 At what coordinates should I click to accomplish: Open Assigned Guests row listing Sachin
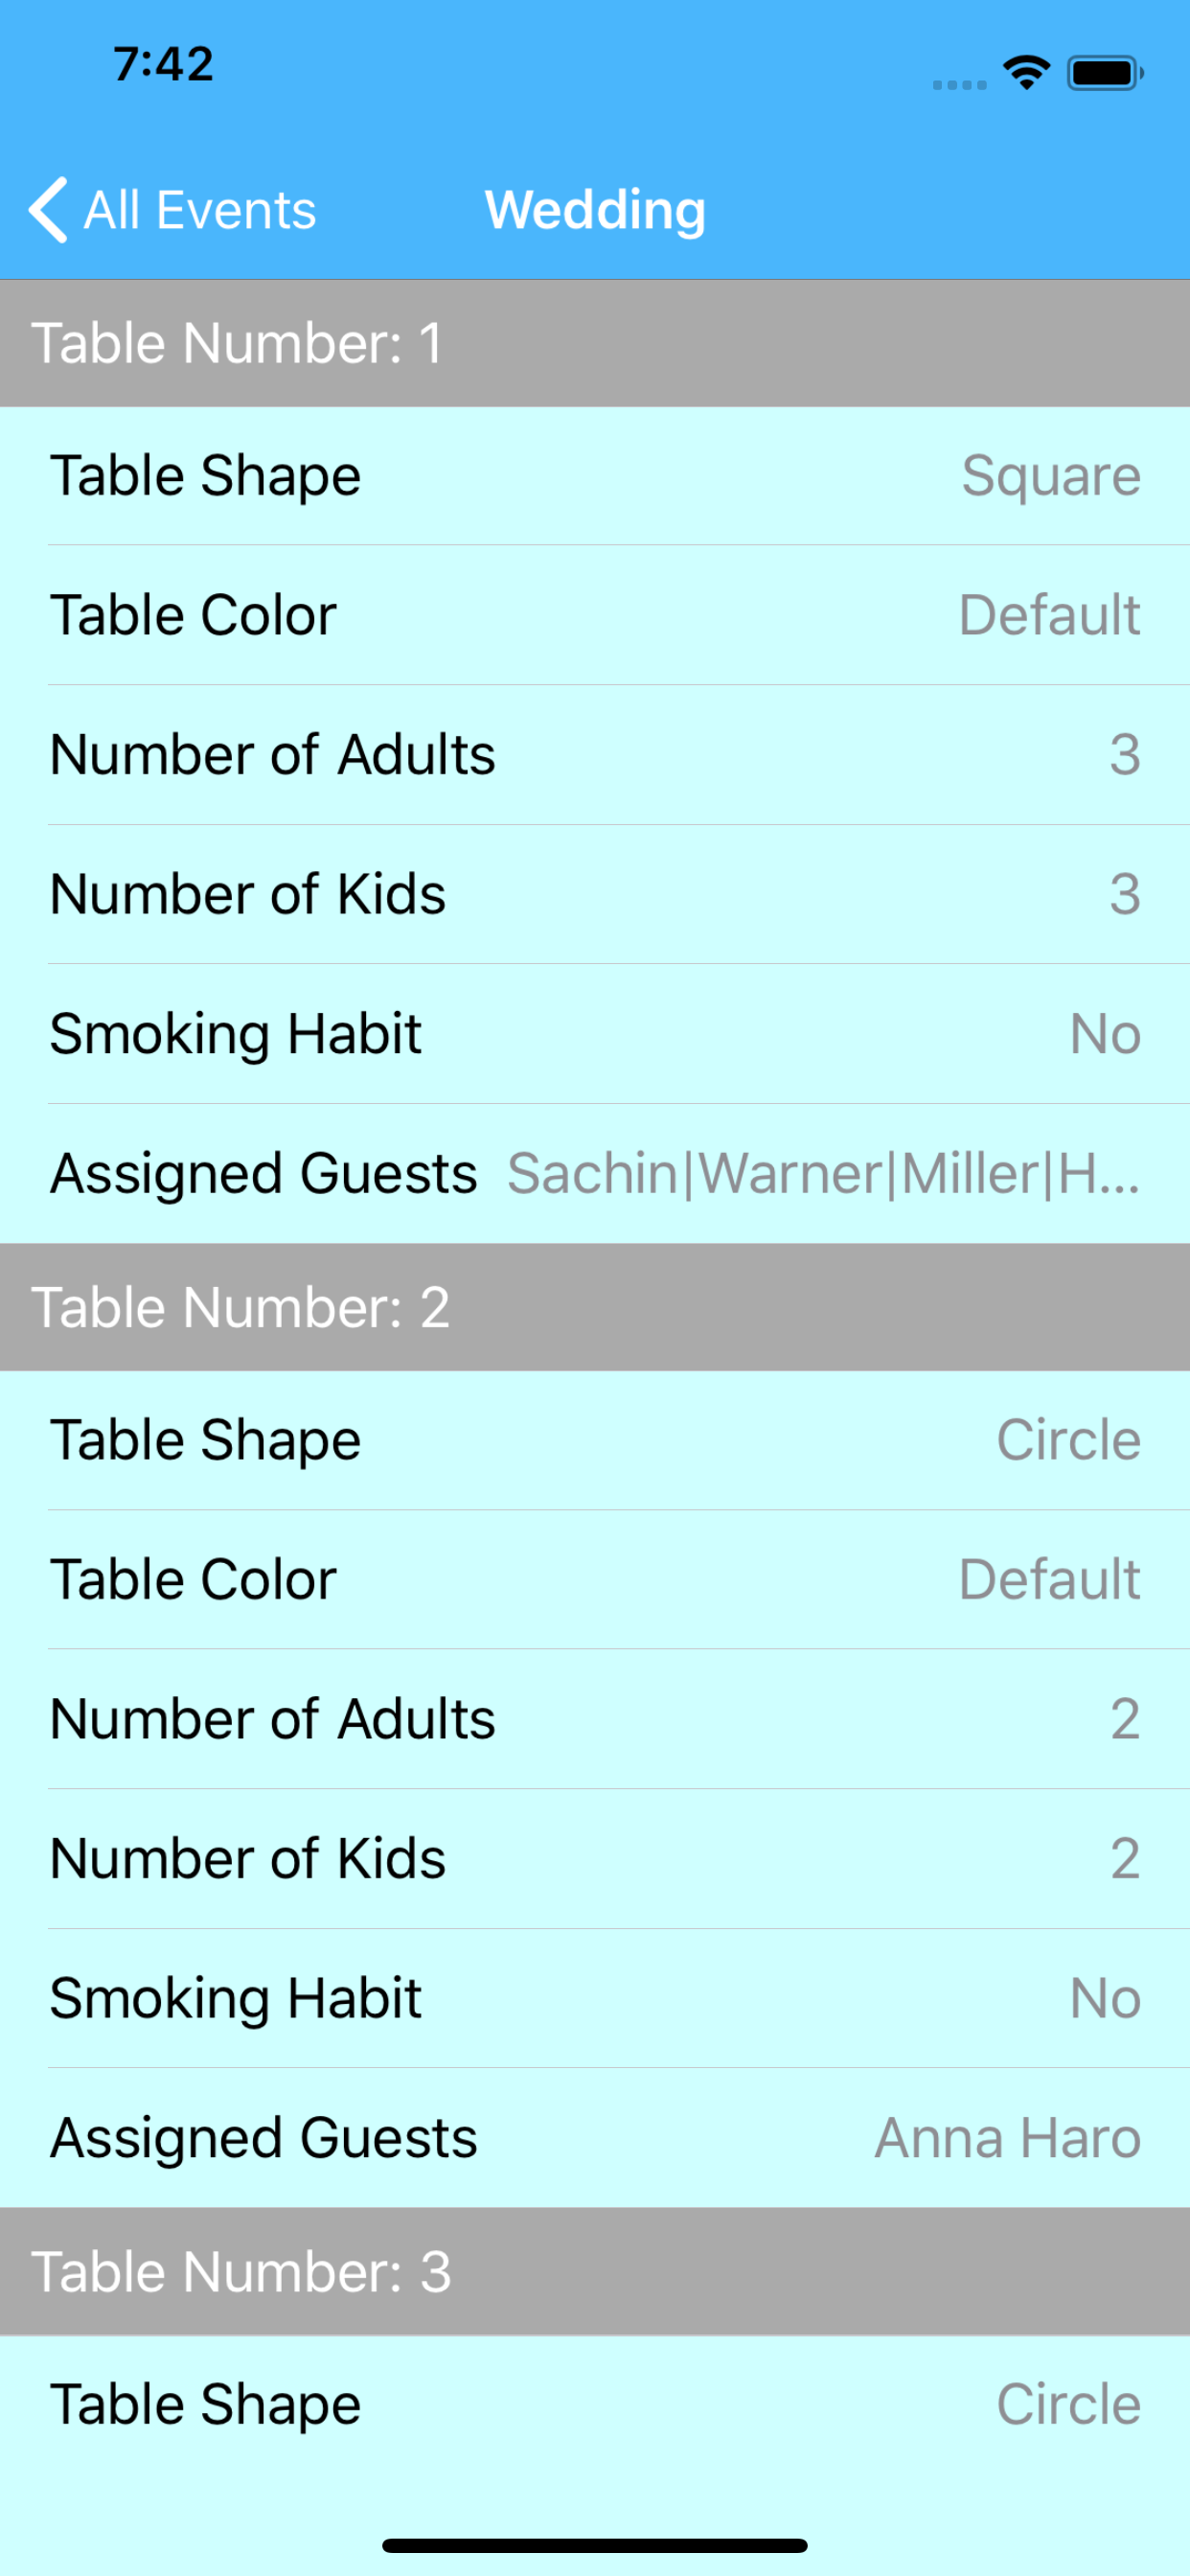(x=595, y=1174)
